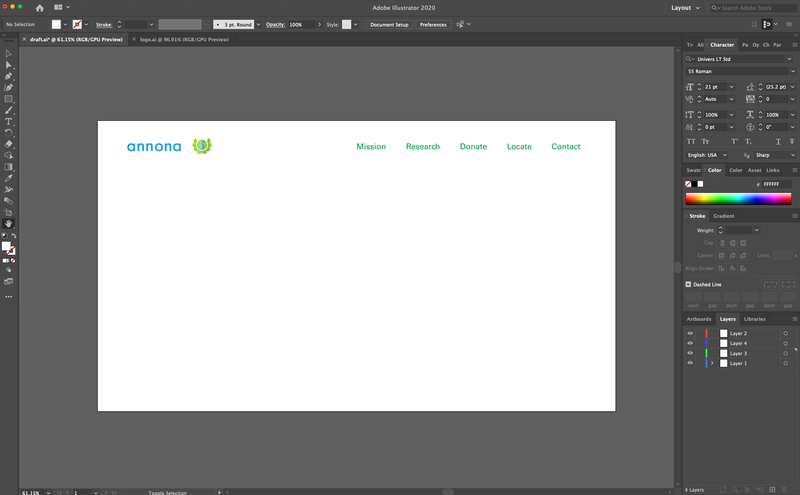Click the Preferences button
The height and width of the screenshot is (495, 800).
pyautogui.click(x=433, y=24)
